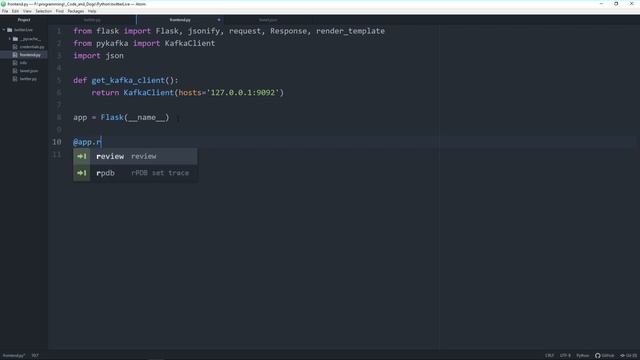Image resolution: width=640 pixels, height=360 pixels.
Task: Choose the 'review' autocomplete suggestion
Action: tap(135, 156)
